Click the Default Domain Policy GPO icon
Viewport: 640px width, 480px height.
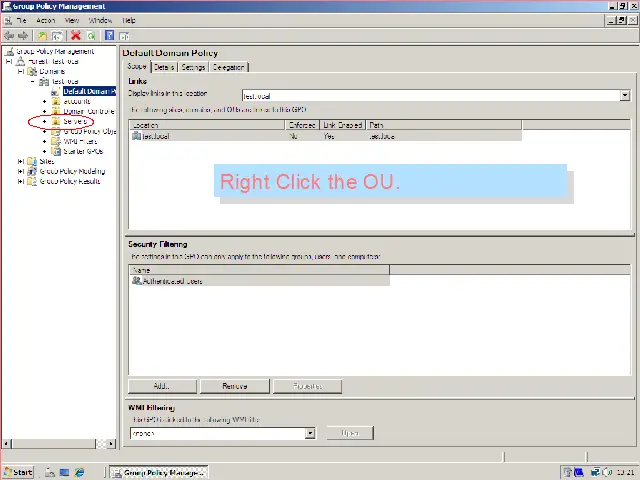[56, 92]
